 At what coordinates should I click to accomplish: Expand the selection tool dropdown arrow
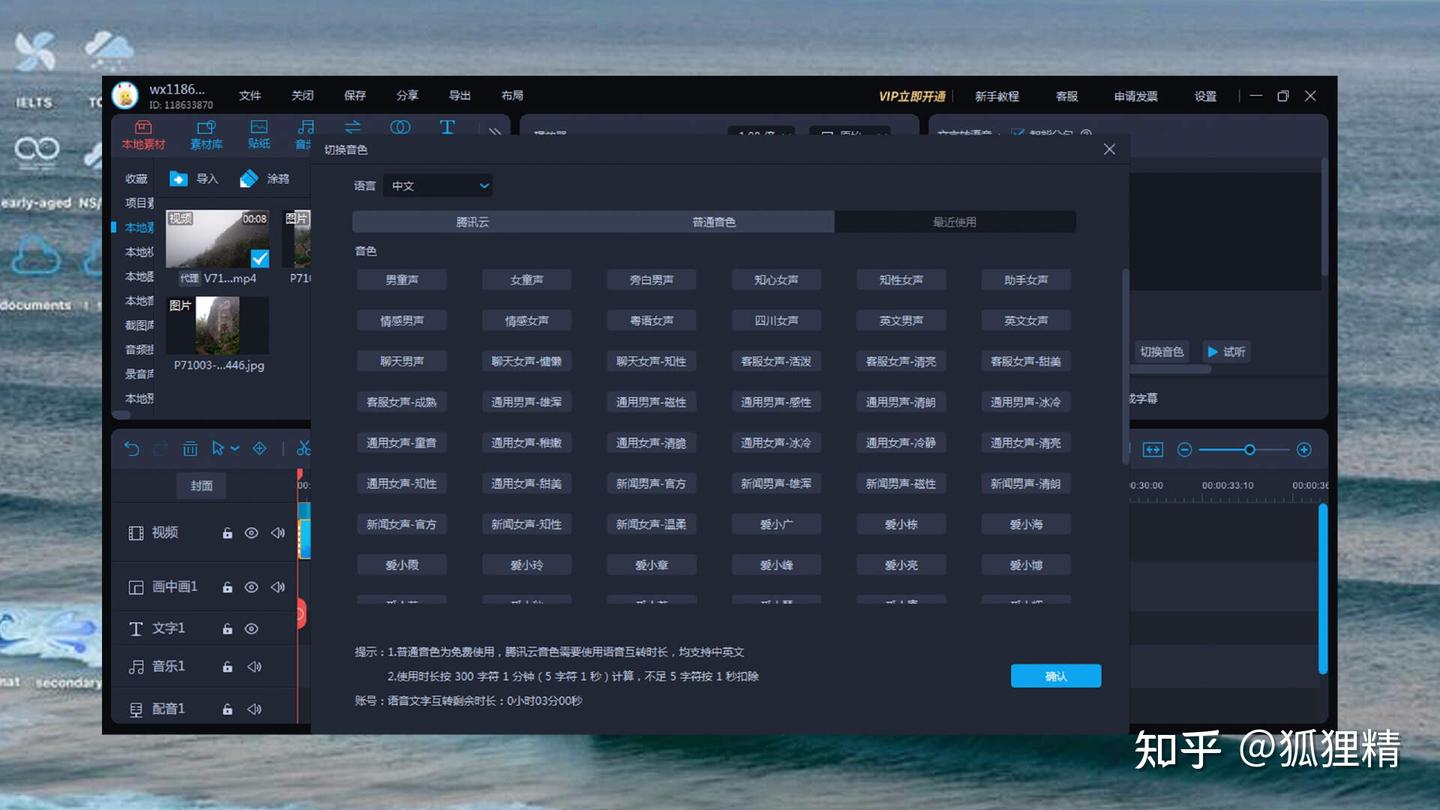[x=235, y=449]
